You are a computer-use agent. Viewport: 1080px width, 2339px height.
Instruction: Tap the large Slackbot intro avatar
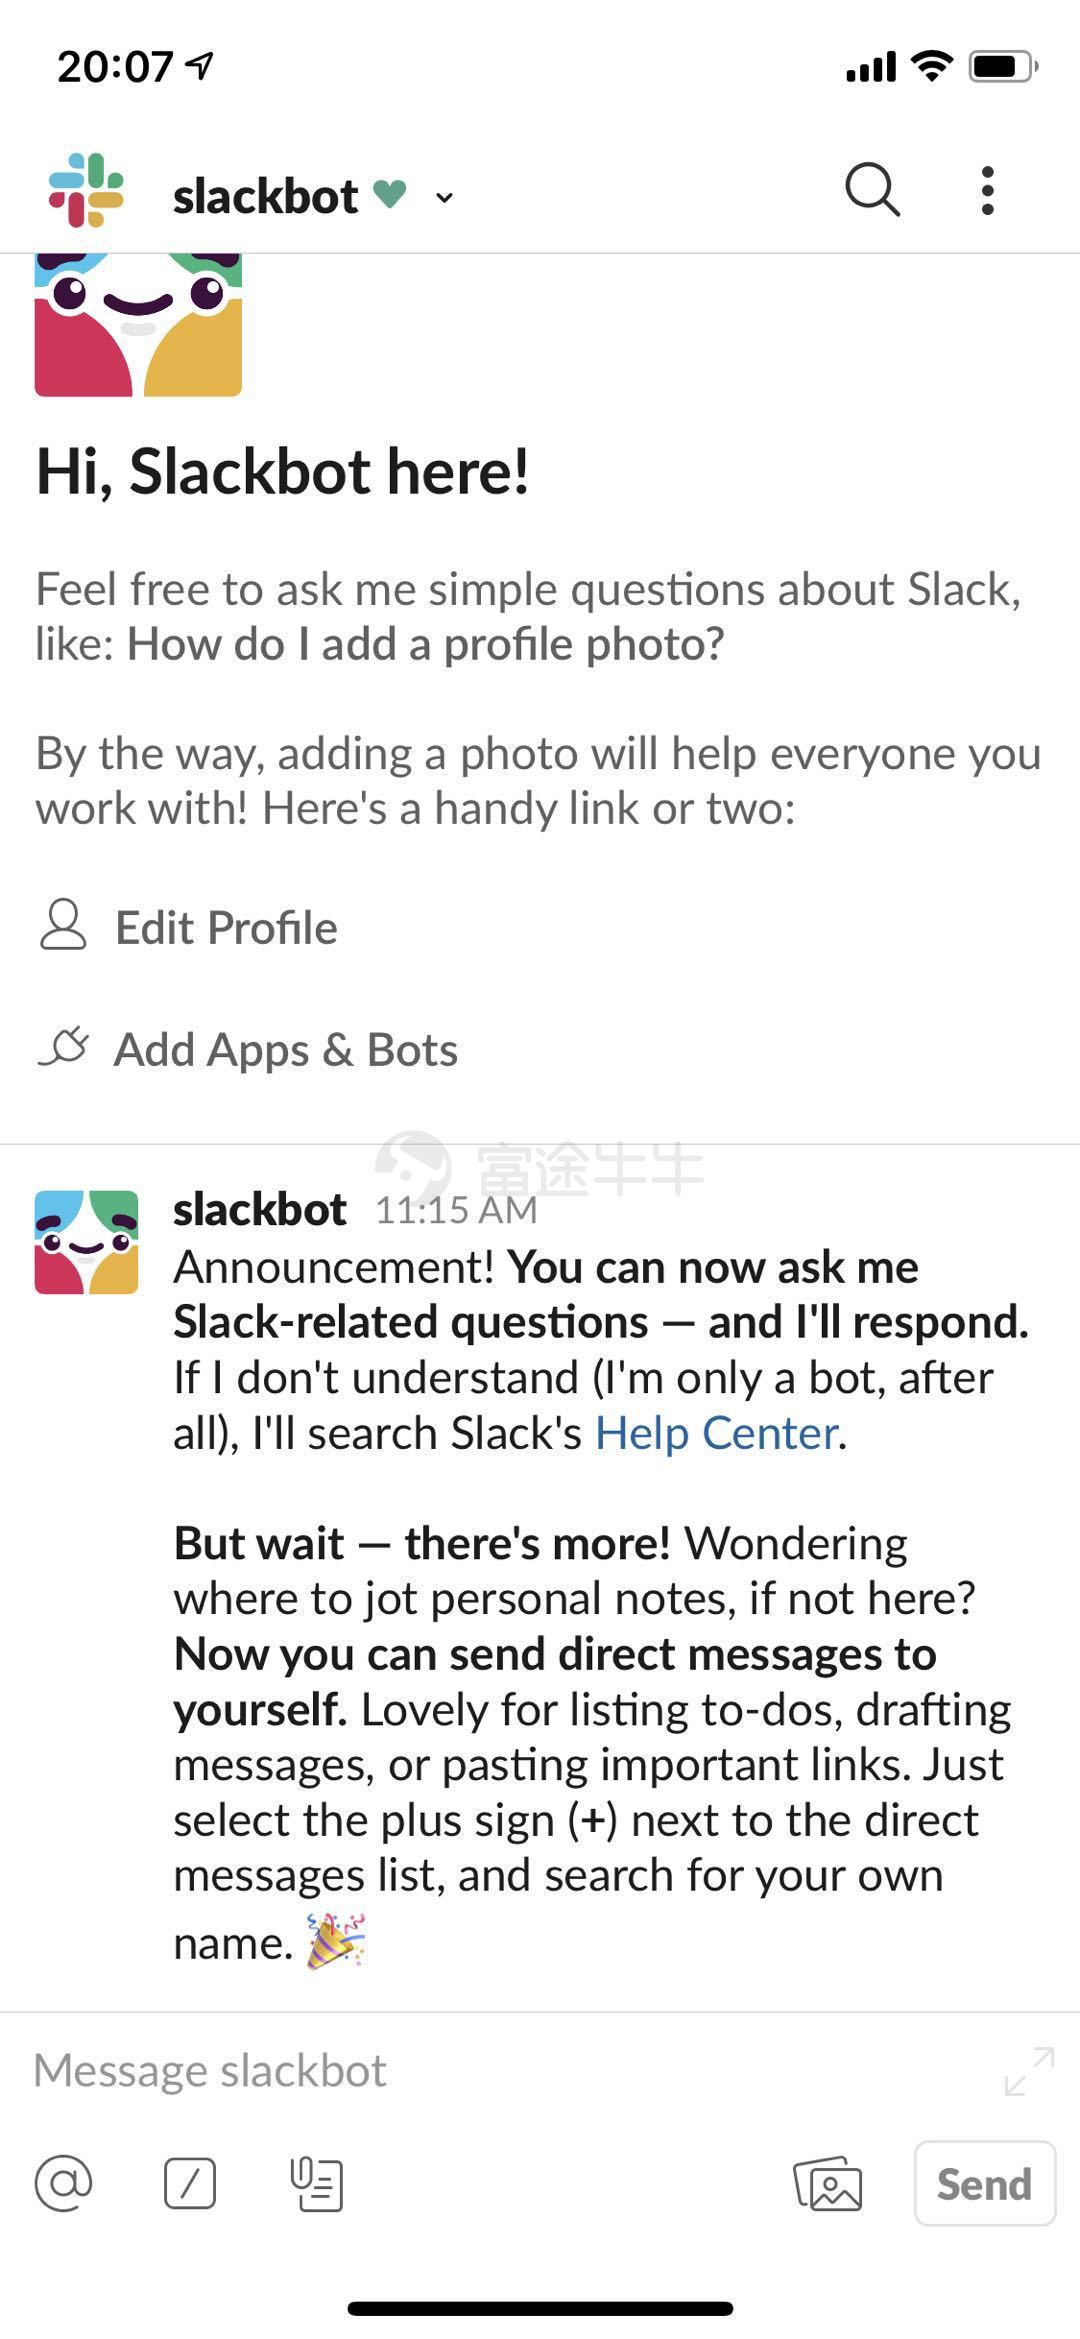tap(138, 325)
